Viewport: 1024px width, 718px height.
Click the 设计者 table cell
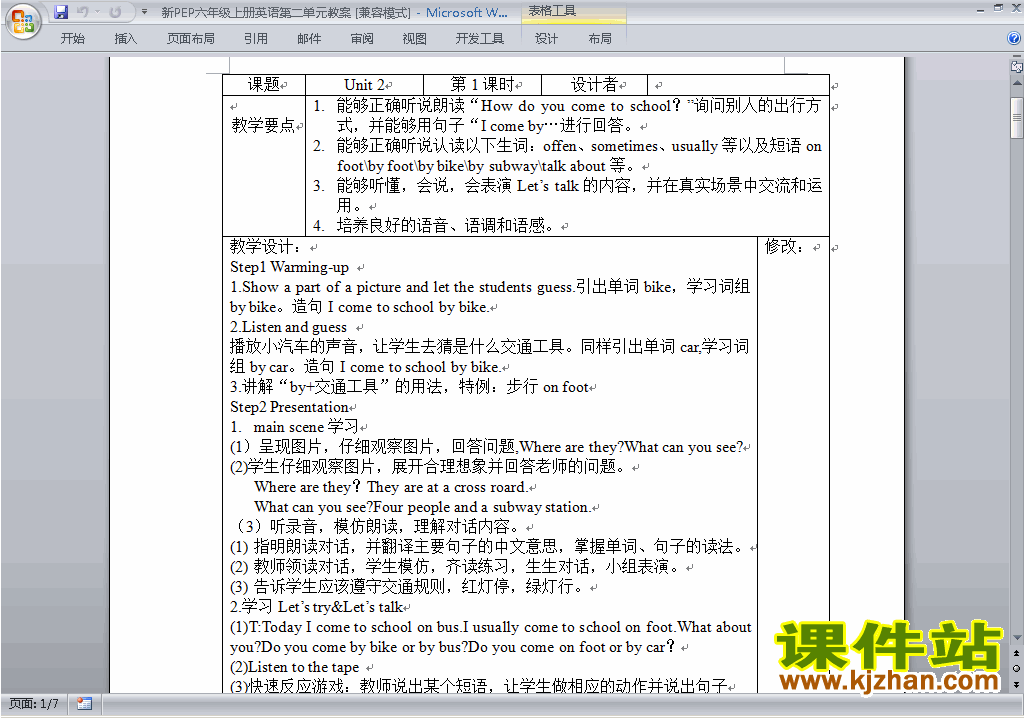click(594, 84)
